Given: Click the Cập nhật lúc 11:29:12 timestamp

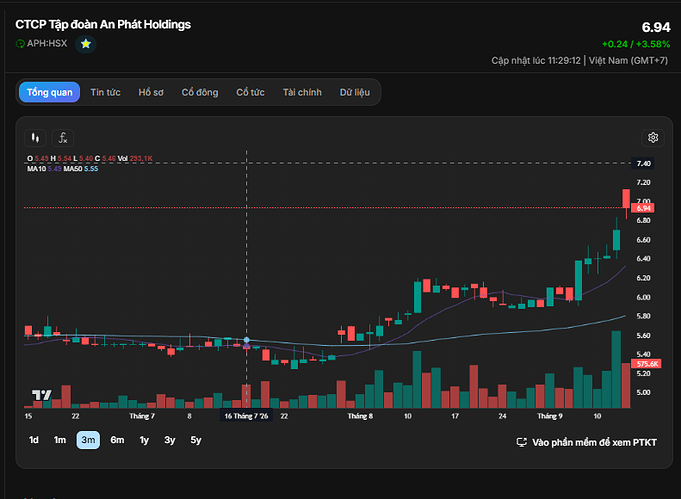Looking at the screenshot, I should 536,60.
